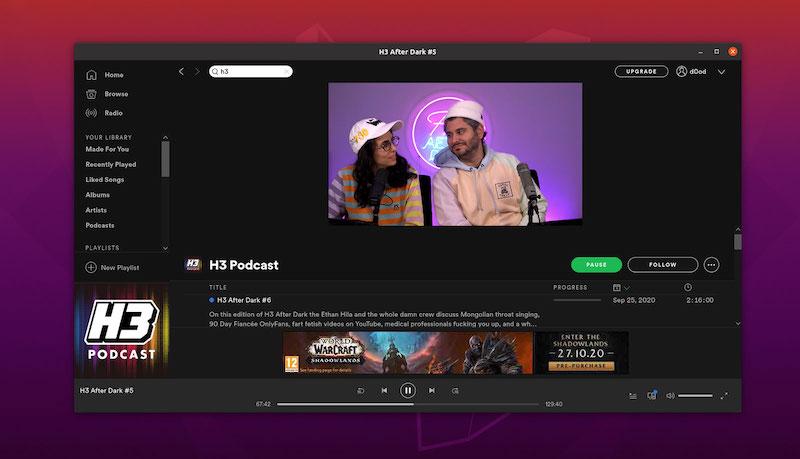Click the 2:16:00 duration value
Screen dimensions: 800x459
(700, 300)
